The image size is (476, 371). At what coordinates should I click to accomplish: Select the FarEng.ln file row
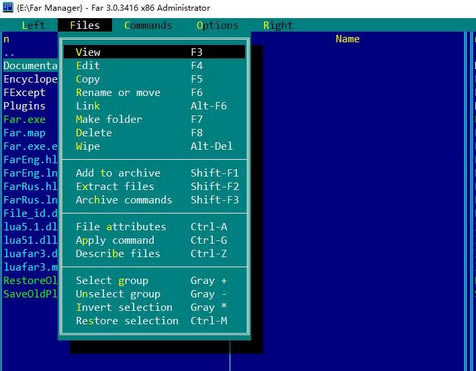[x=30, y=173]
